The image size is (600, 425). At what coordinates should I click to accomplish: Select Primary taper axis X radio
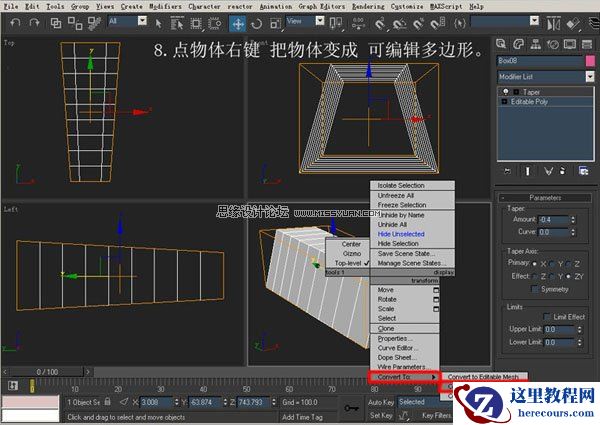pos(535,264)
